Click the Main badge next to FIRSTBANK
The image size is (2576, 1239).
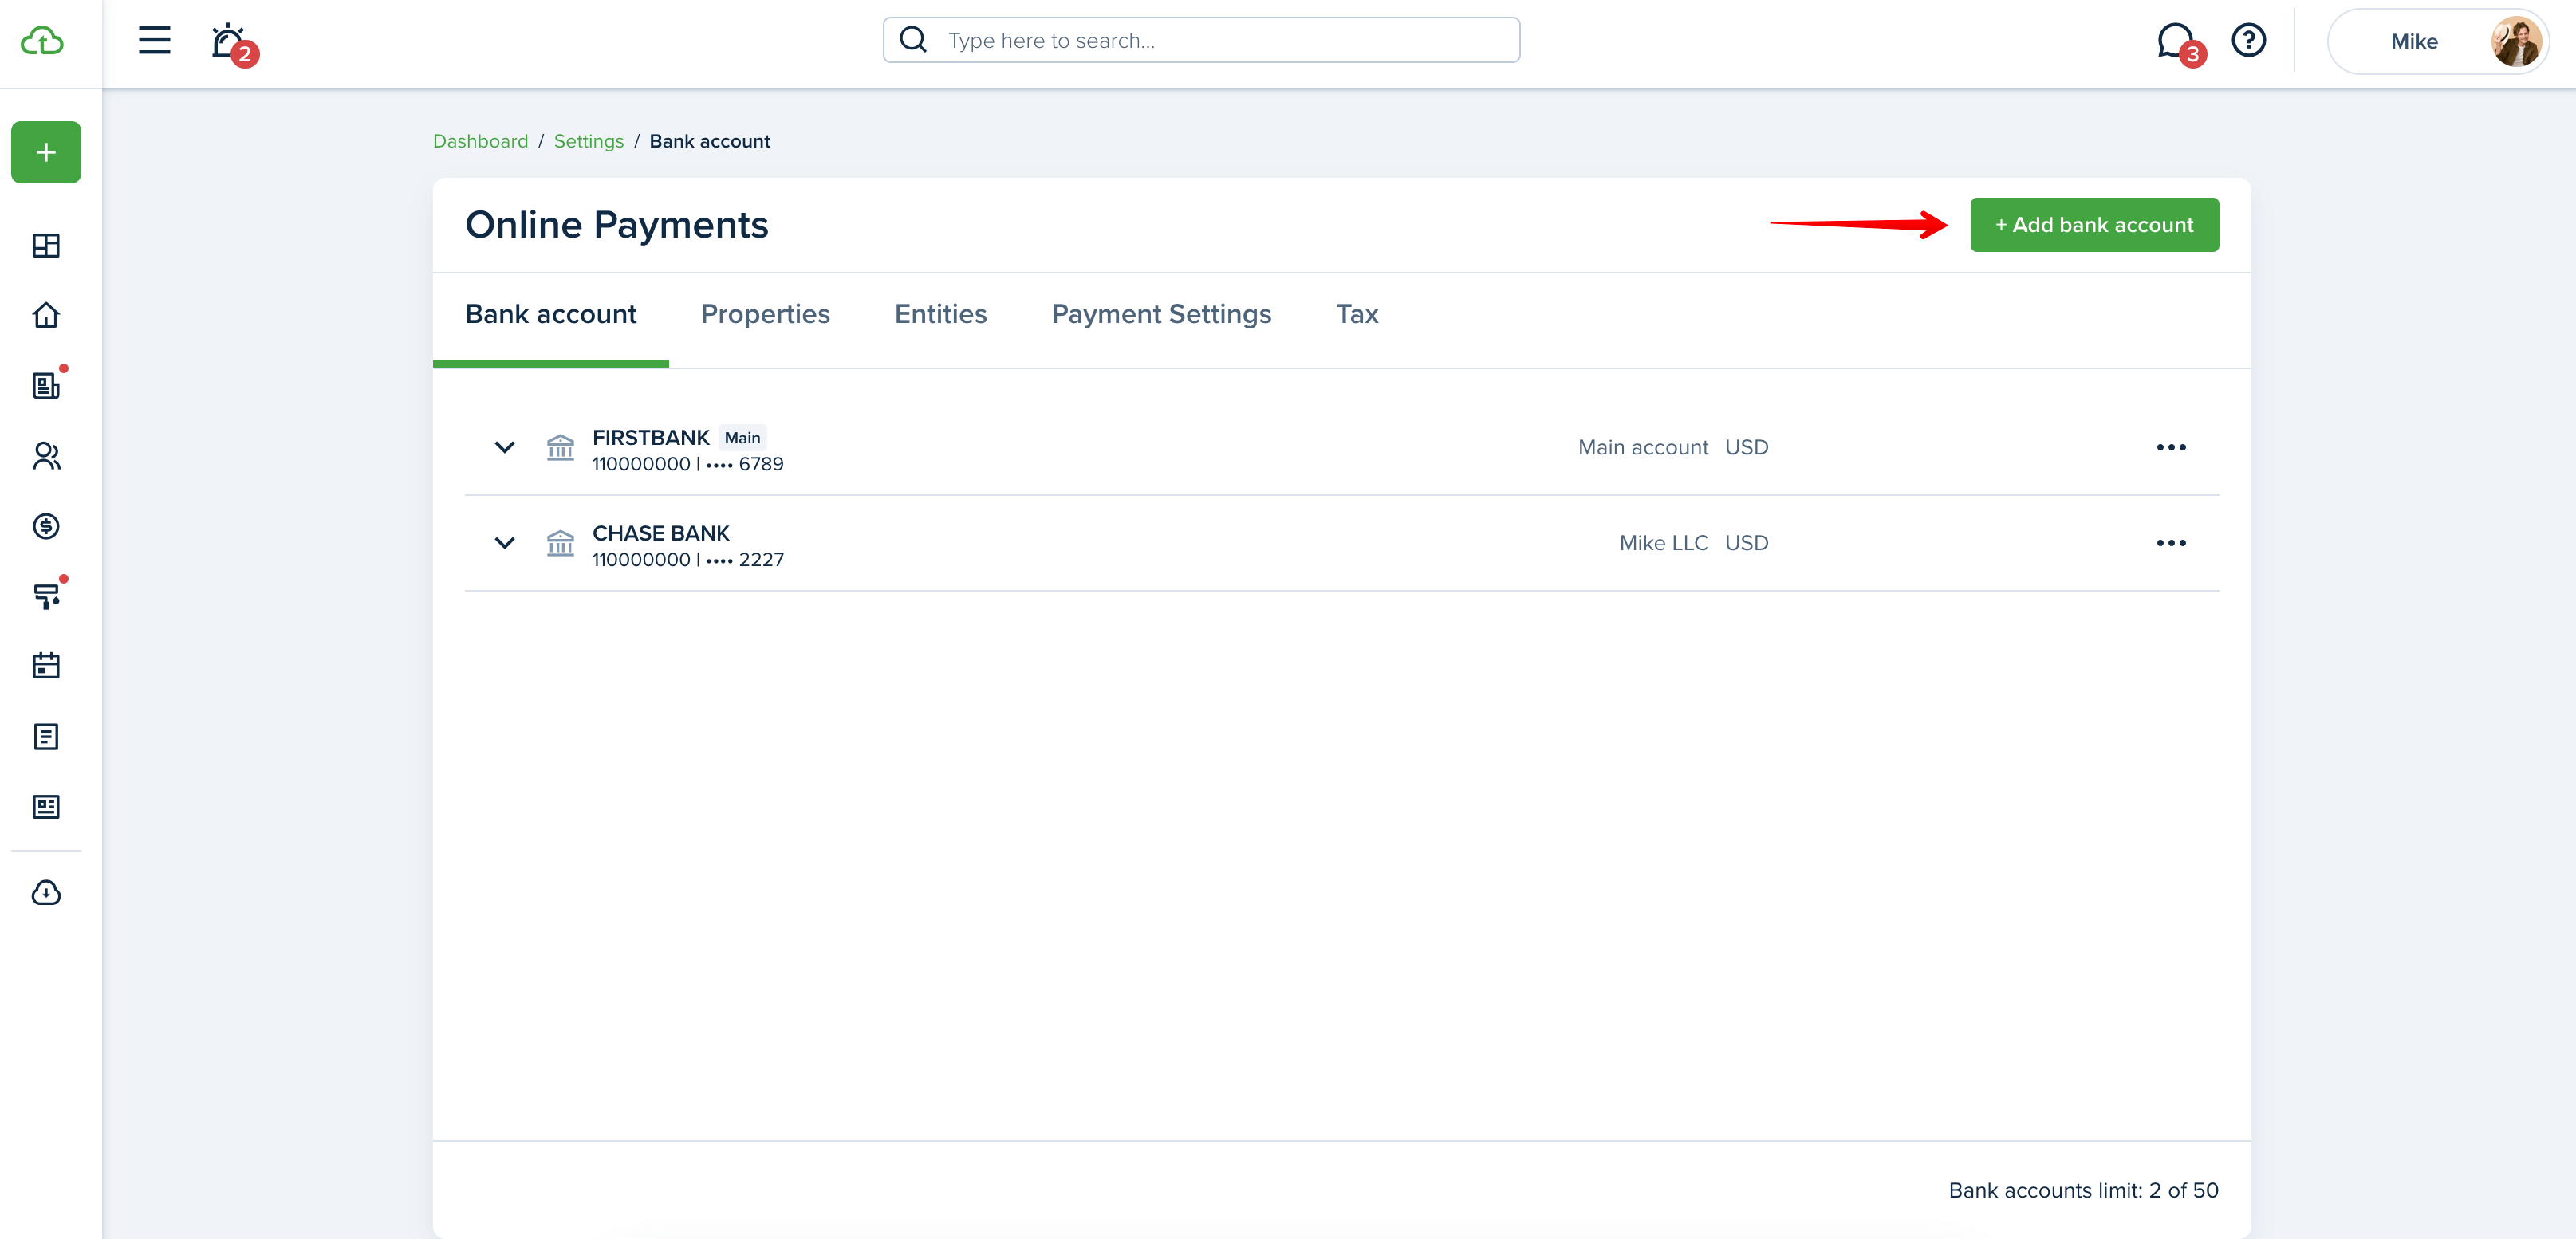[742, 437]
